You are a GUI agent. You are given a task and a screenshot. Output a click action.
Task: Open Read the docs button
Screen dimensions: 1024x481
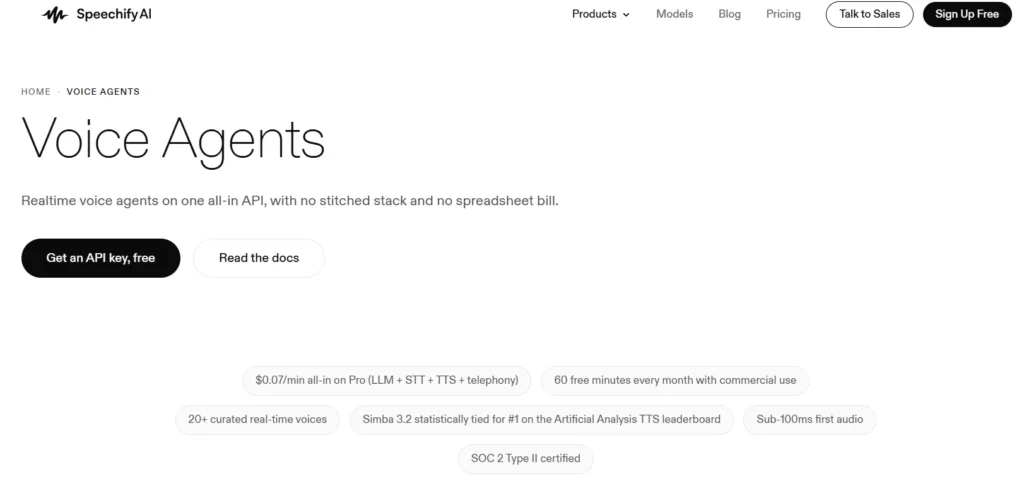coord(259,258)
